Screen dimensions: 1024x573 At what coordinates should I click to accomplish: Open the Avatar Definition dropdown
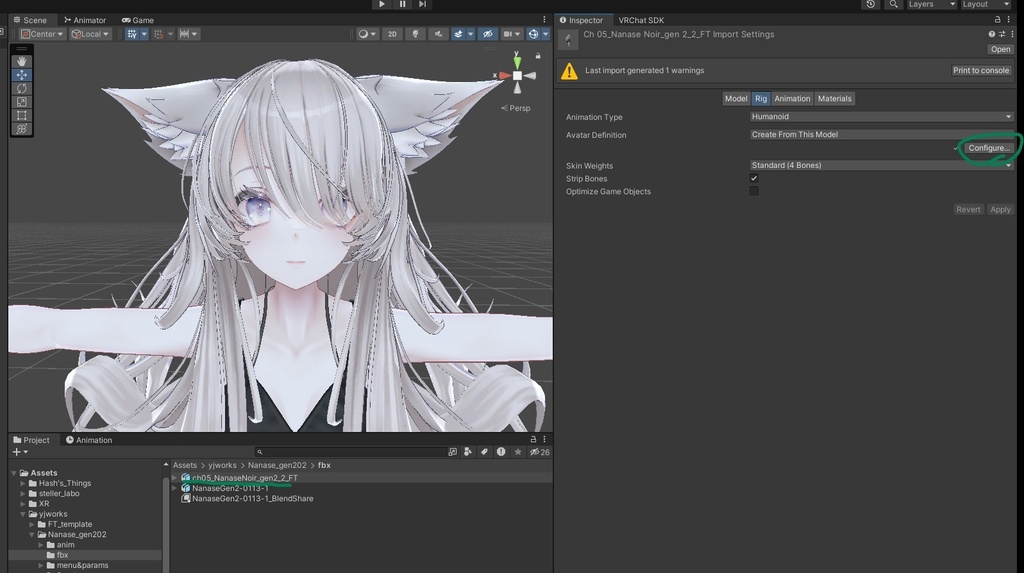pos(881,135)
